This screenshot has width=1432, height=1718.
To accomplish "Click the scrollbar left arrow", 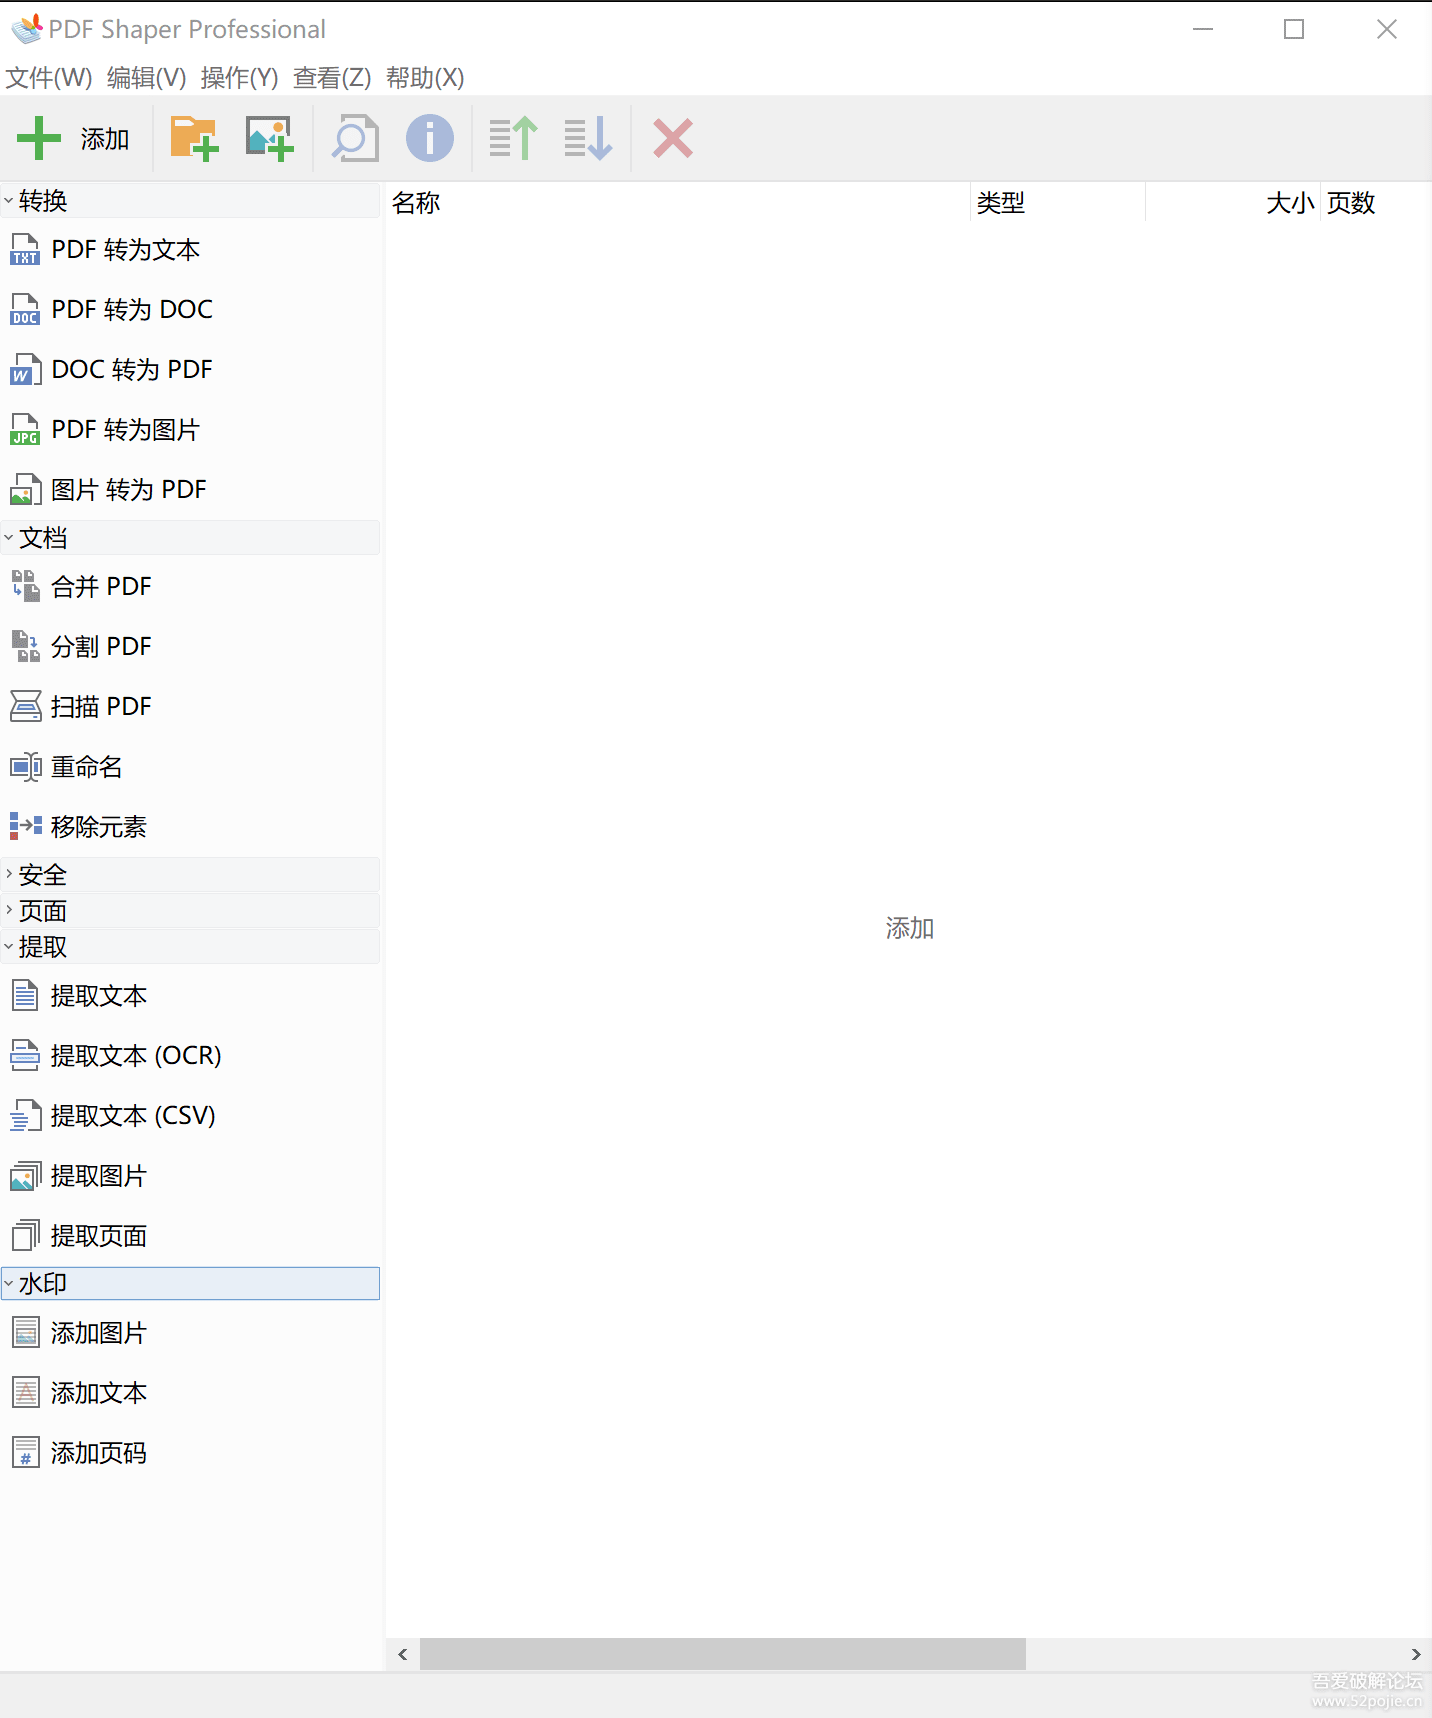I will point(403,1654).
